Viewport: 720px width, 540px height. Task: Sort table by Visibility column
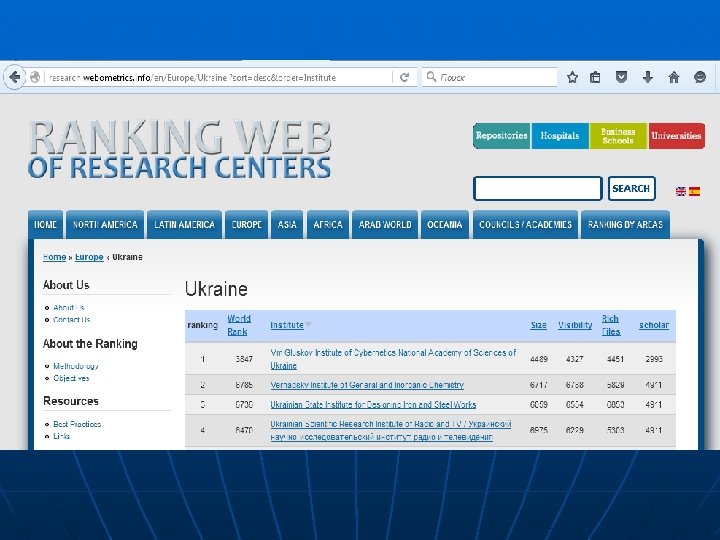[575, 325]
